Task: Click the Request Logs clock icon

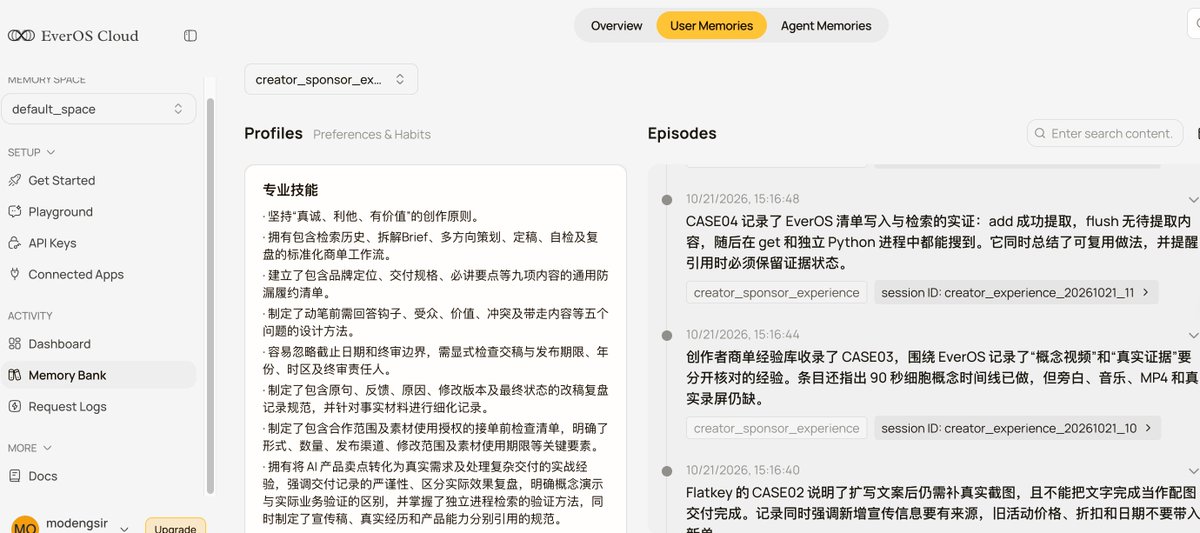Action: pos(14,406)
